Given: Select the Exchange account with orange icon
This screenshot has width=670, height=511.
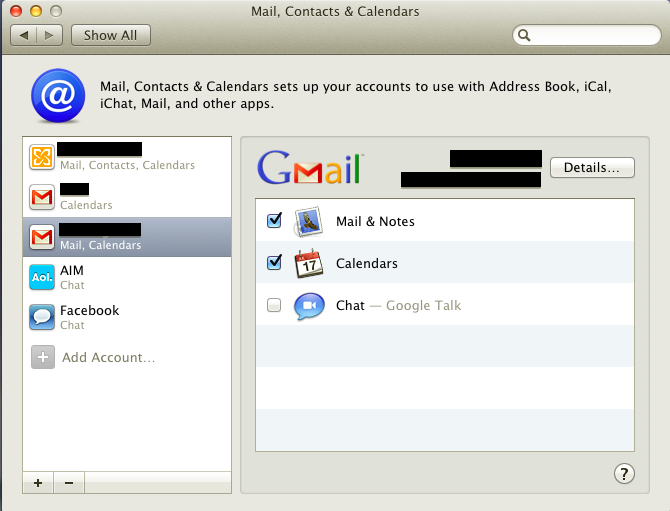Looking at the screenshot, I should (42, 157).
